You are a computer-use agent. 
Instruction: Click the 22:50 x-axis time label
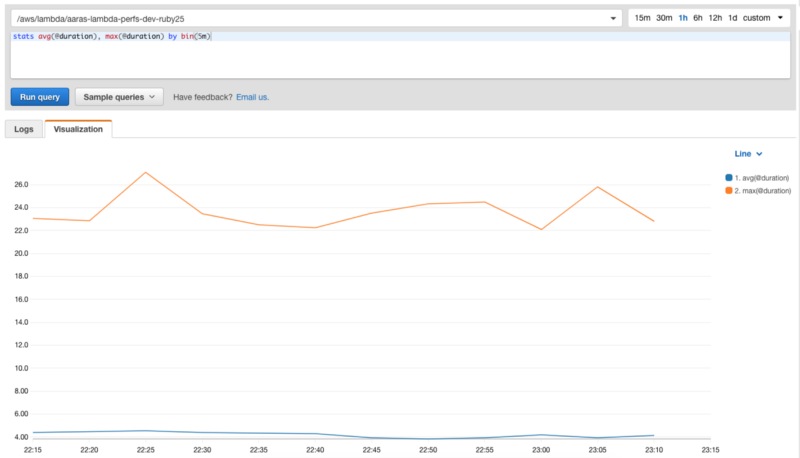(428, 450)
